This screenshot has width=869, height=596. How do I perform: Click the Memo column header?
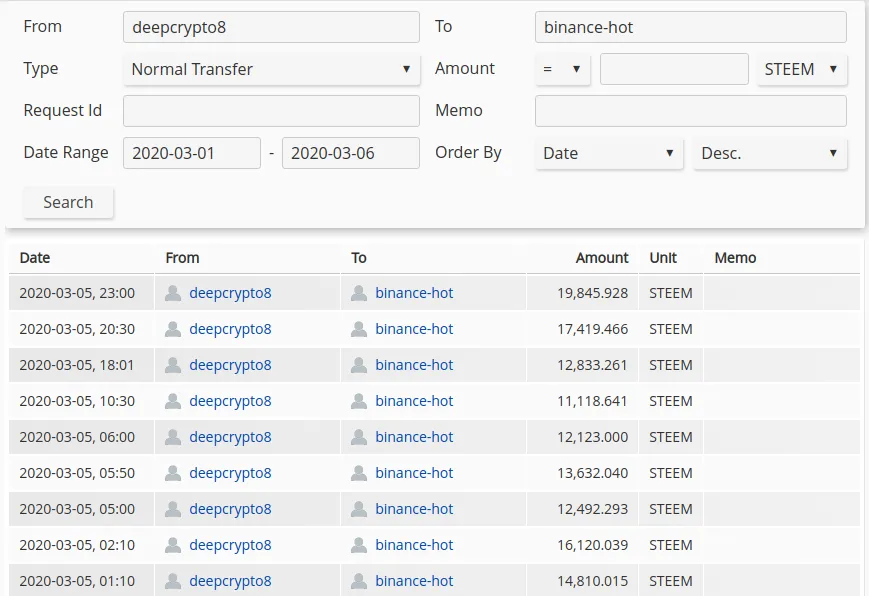pyautogui.click(x=735, y=258)
